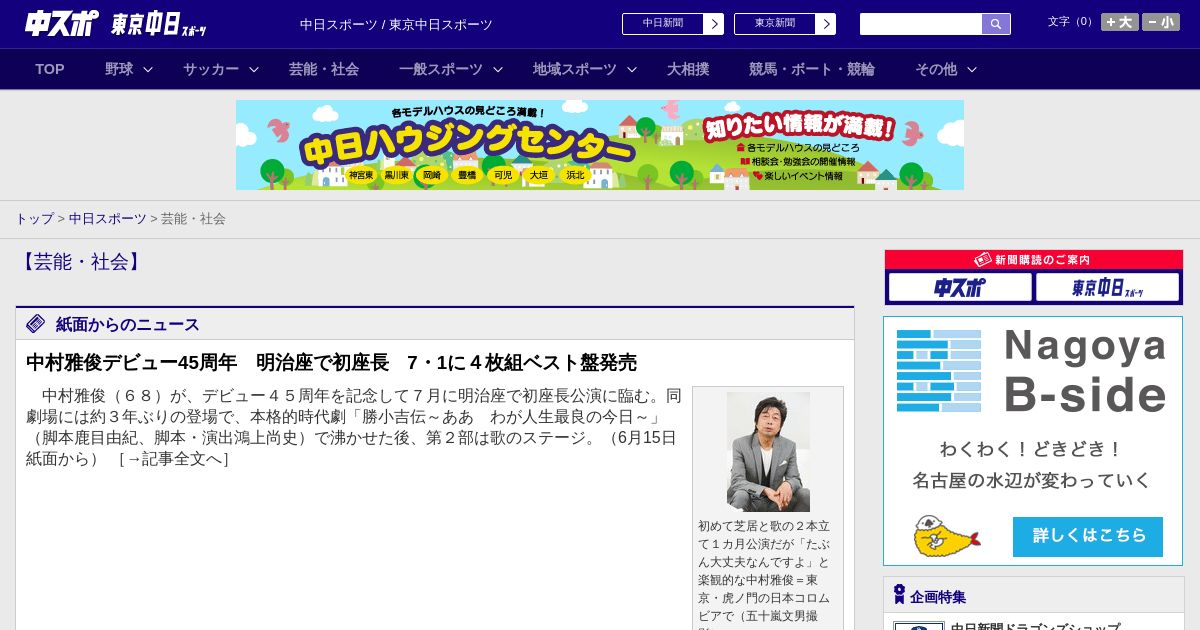Open the その他 menu
The height and width of the screenshot is (630, 1200).
click(936, 69)
